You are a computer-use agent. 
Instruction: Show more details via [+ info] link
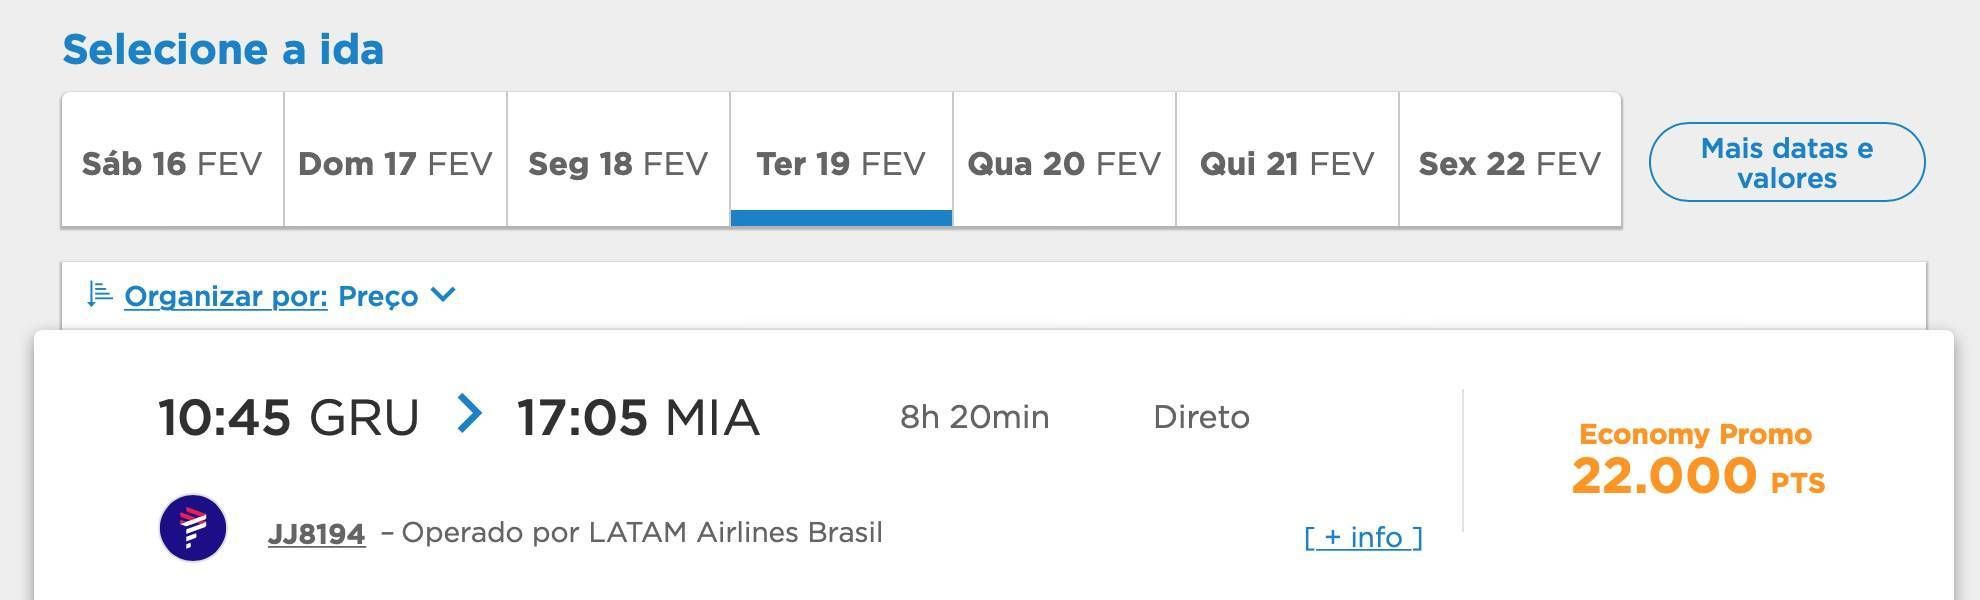click(x=1363, y=537)
